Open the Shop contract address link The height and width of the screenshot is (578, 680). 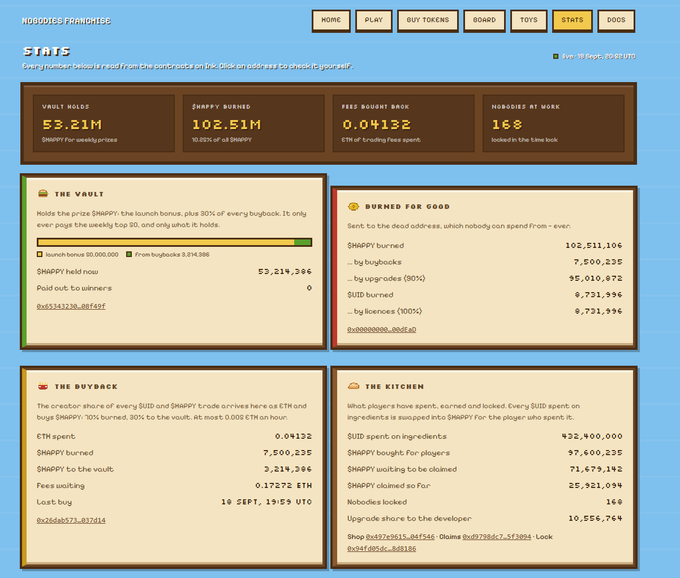(x=400, y=537)
